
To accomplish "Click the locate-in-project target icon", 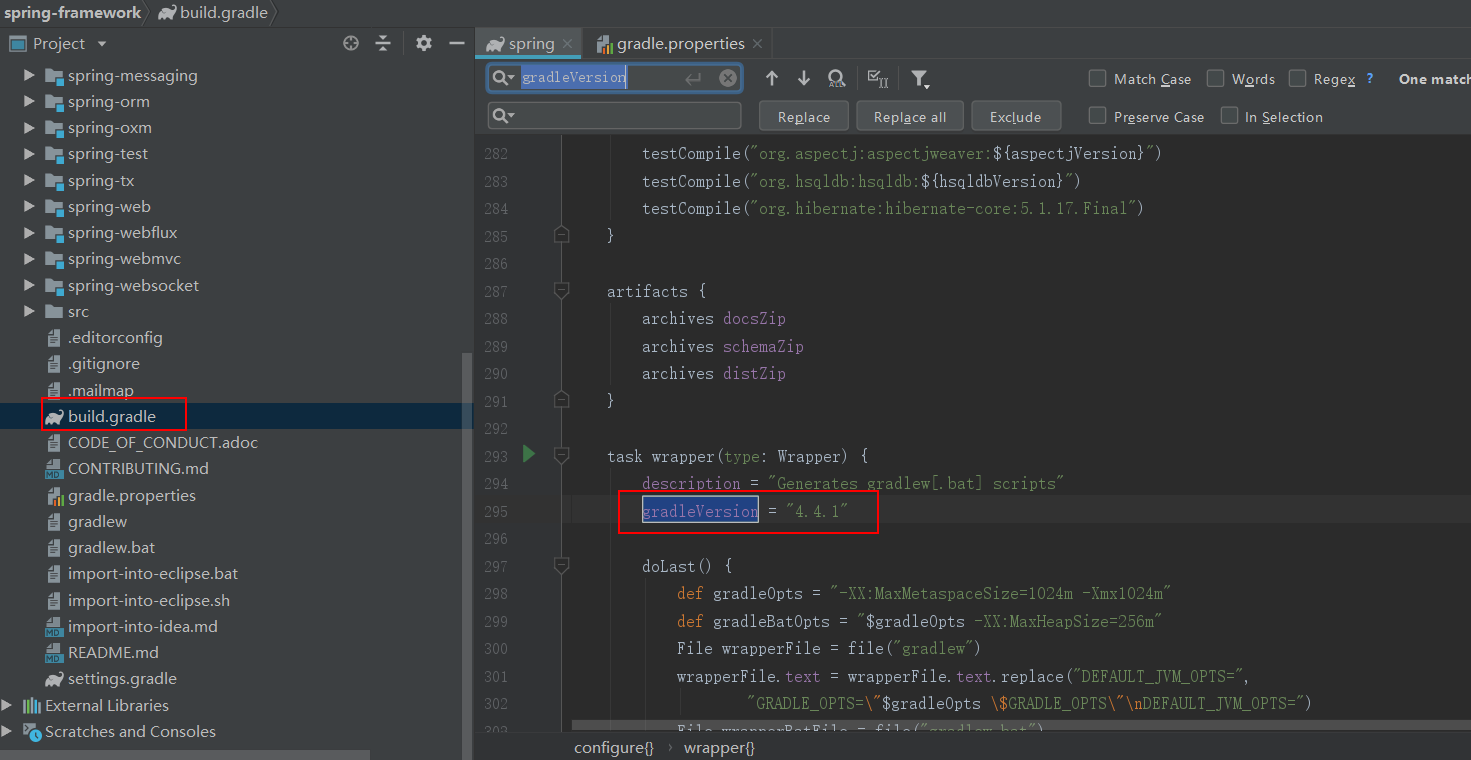I will click(x=351, y=43).
